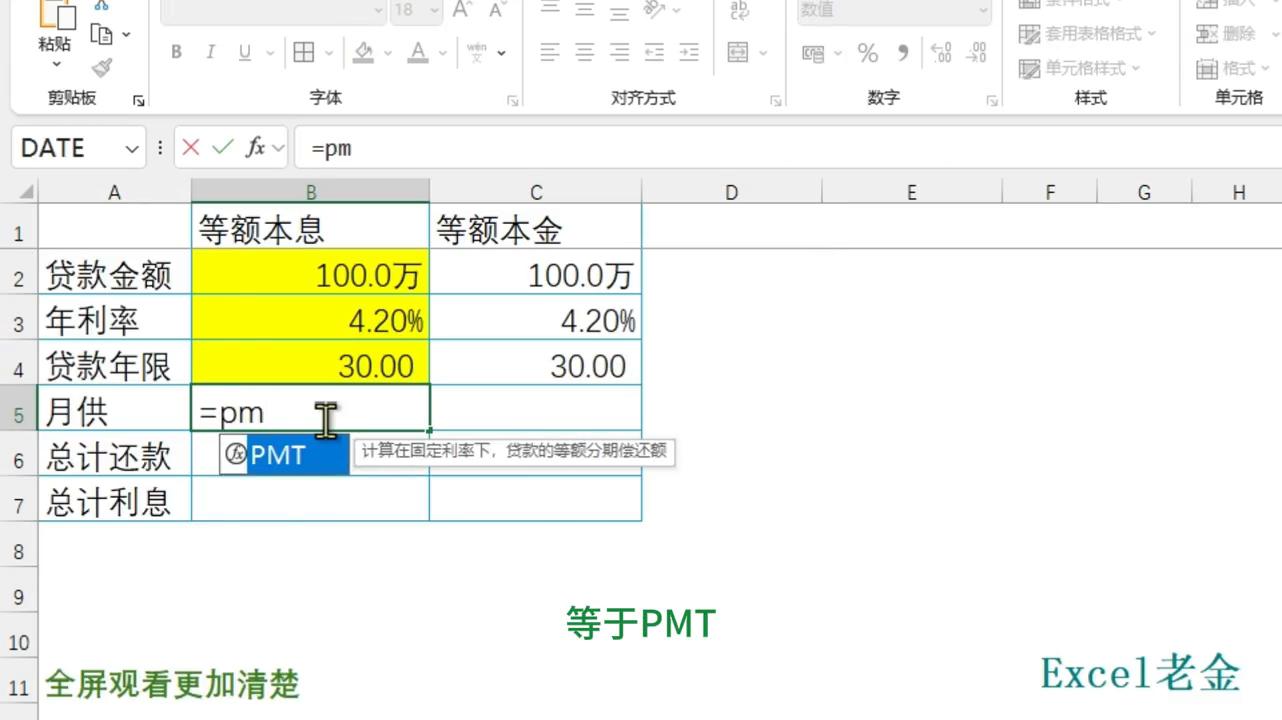Screen dimensions: 1282x720
Task: Cancel formula entry with the red X
Action: 190,147
